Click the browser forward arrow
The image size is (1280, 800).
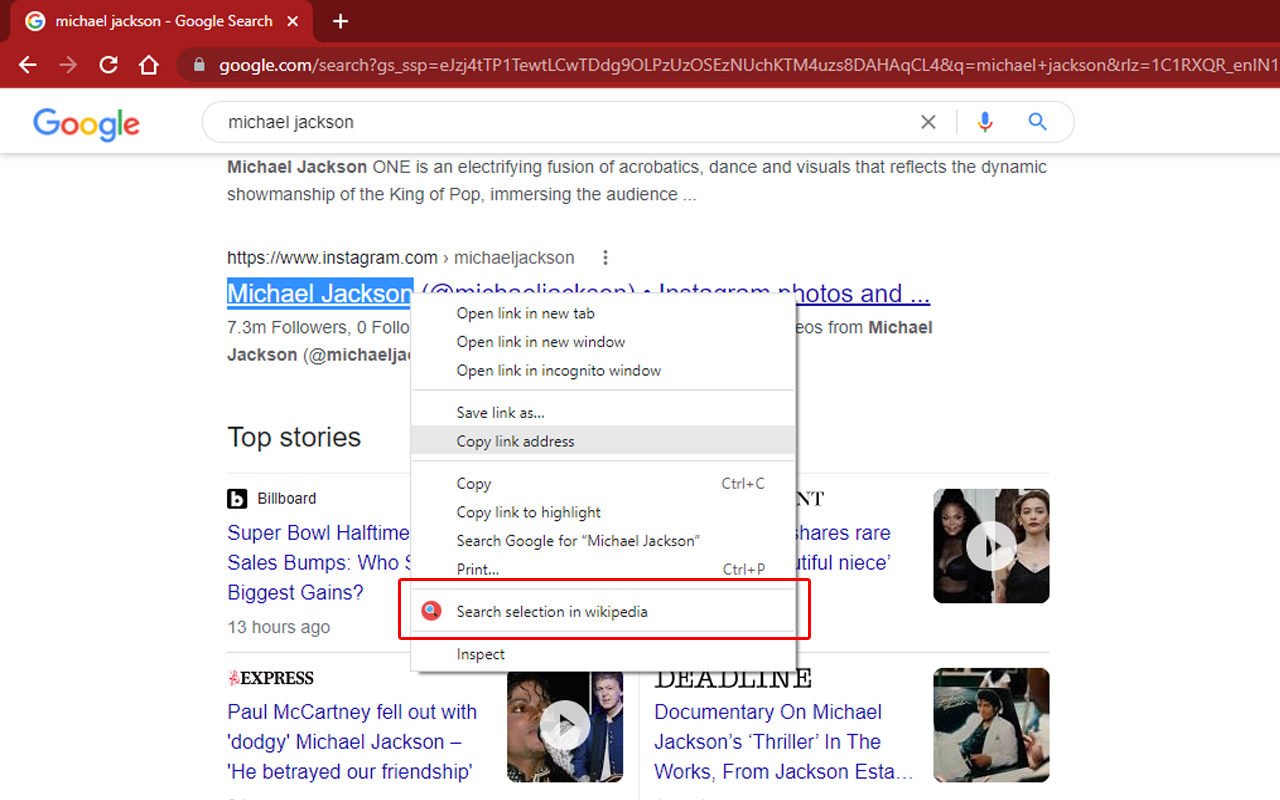point(68,65)
